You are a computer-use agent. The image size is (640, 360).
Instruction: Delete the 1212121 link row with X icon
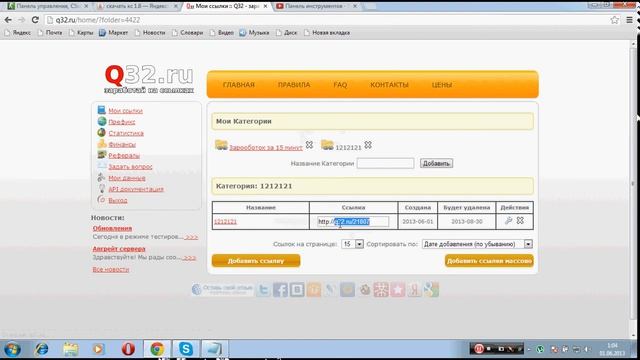pyautogui.click(x=520, y=221)
